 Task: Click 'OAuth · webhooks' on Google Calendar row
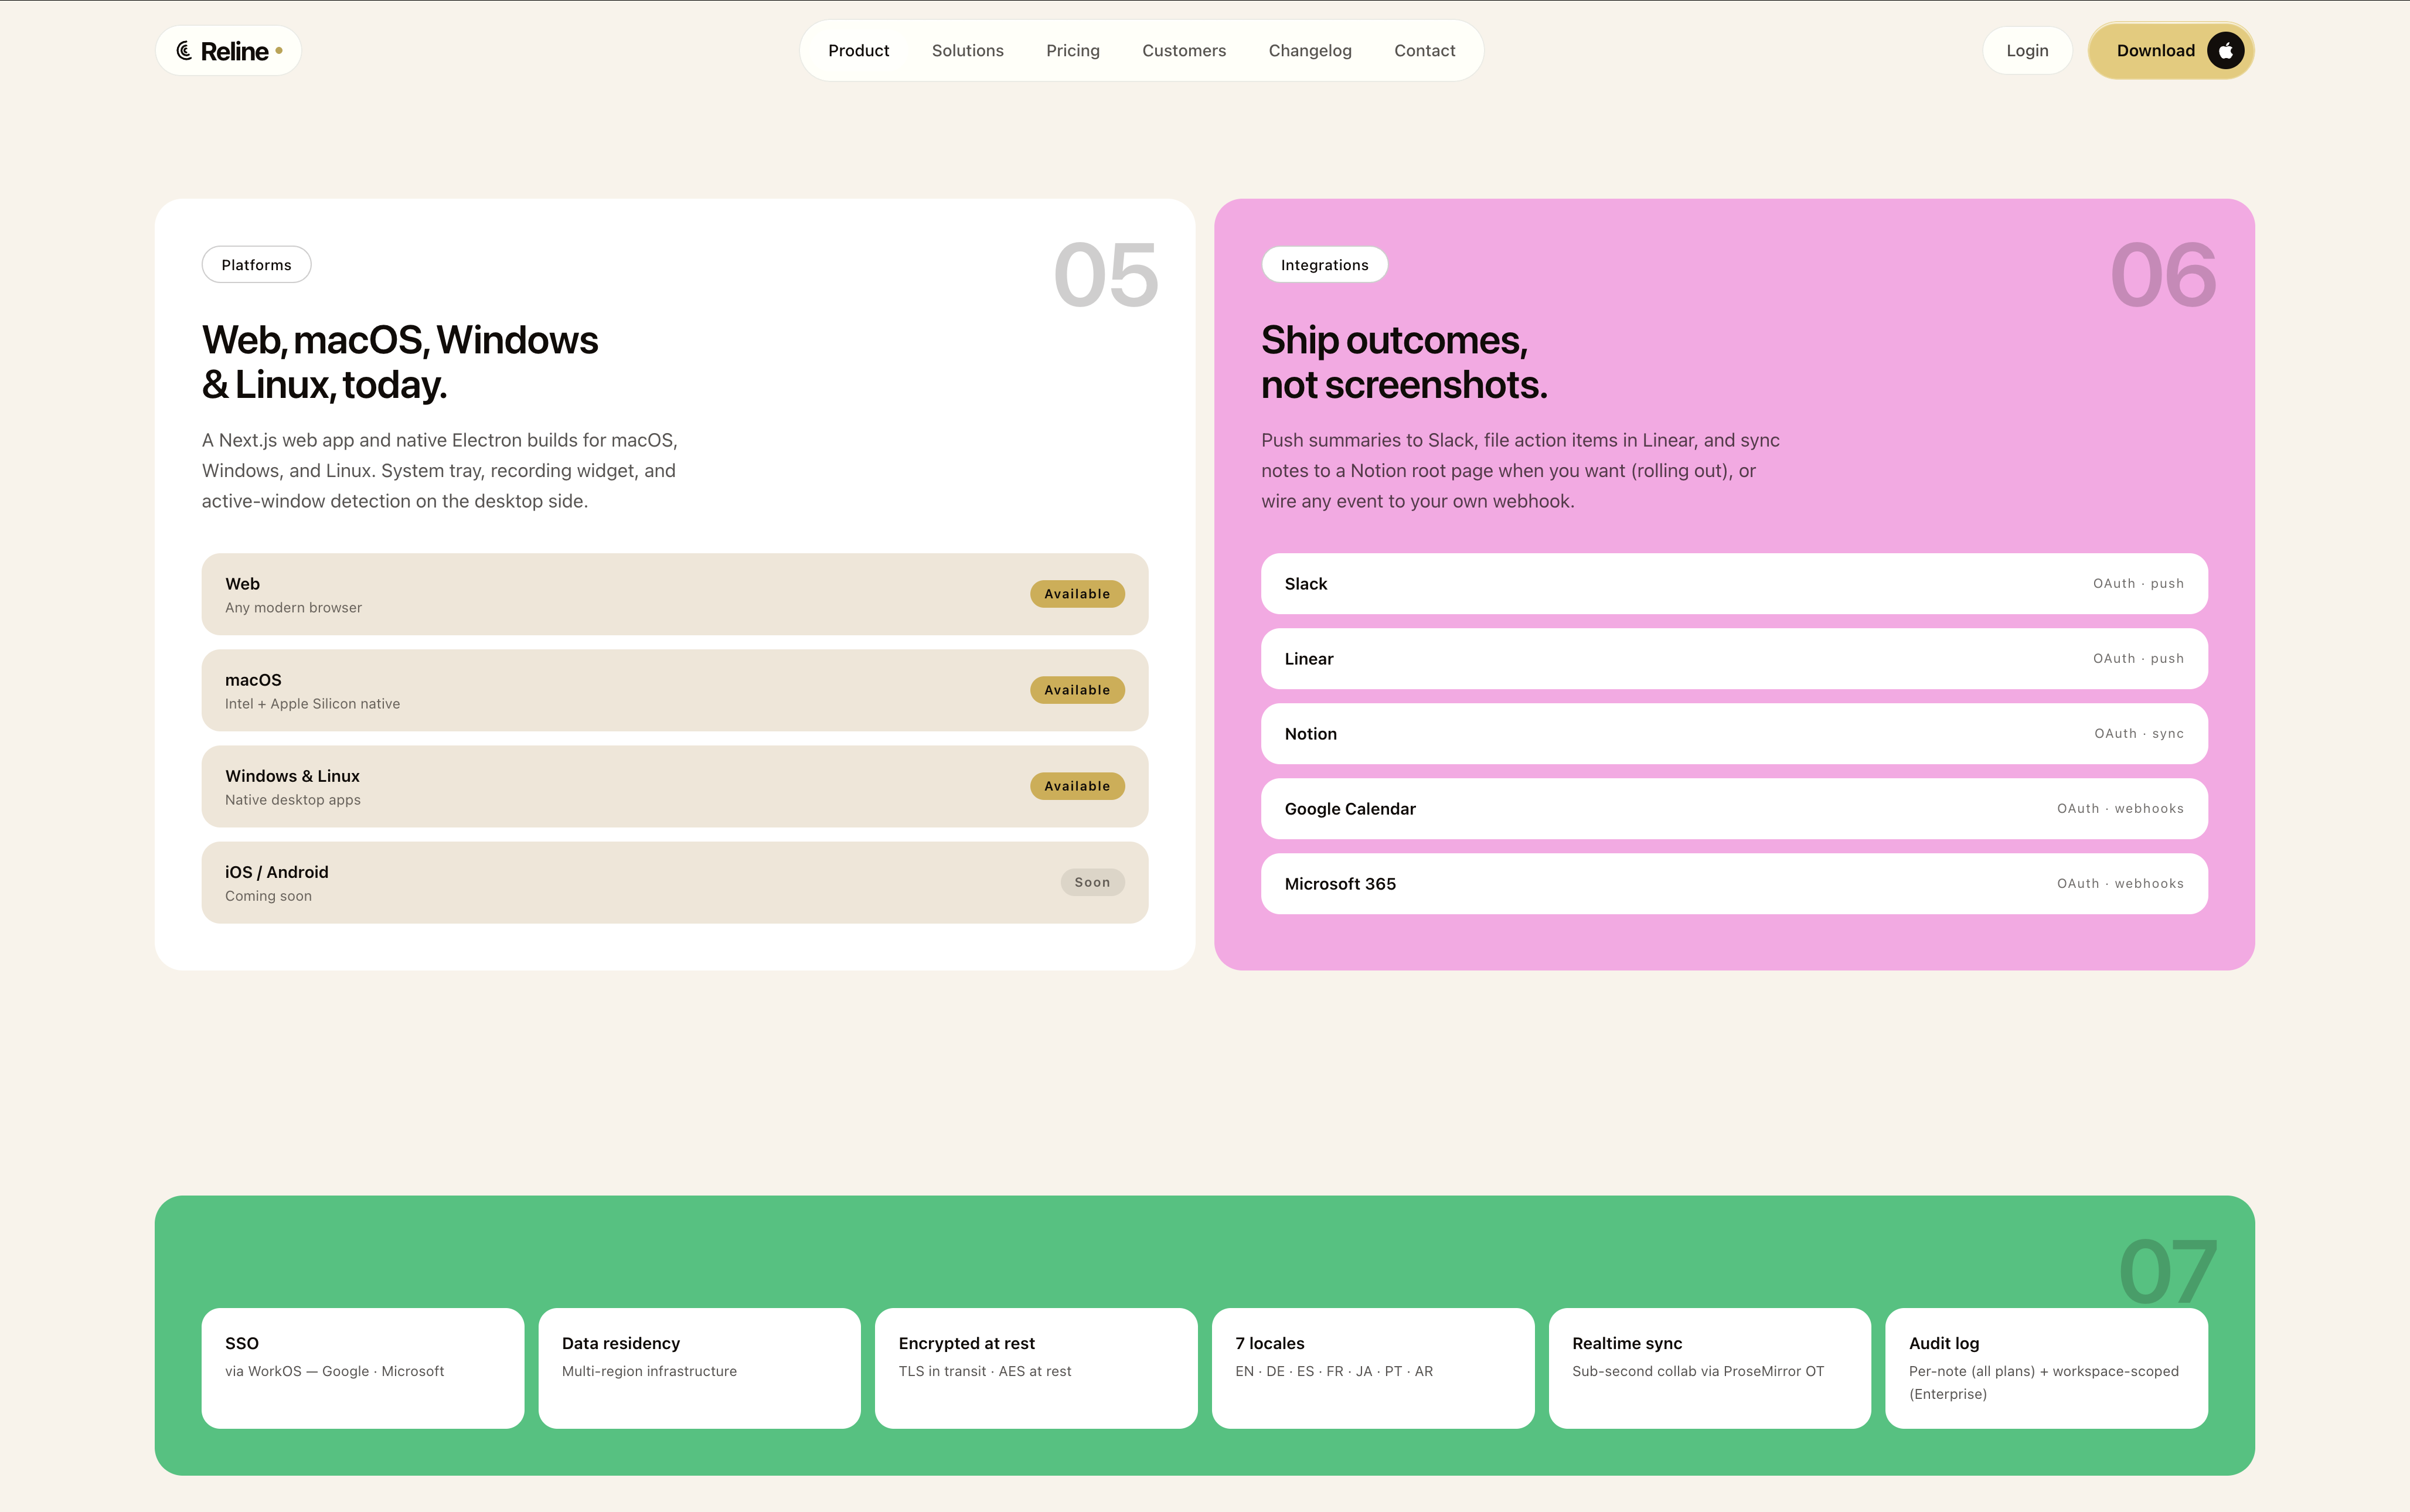[2120, 809]
